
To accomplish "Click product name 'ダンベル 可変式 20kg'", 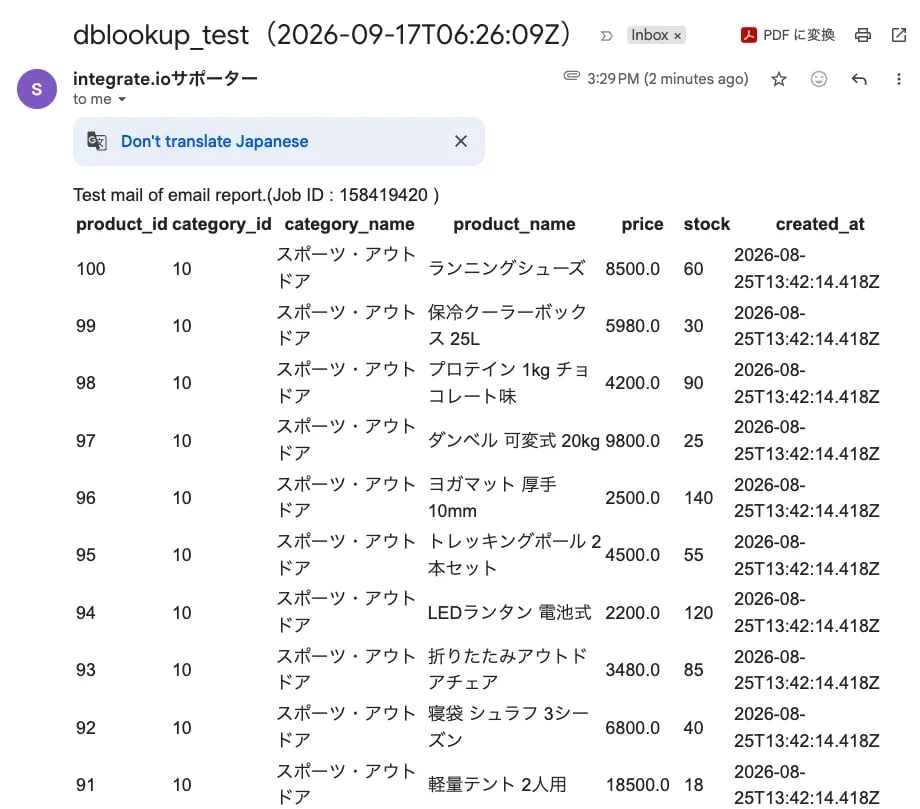I will click(x=513, y=440).
